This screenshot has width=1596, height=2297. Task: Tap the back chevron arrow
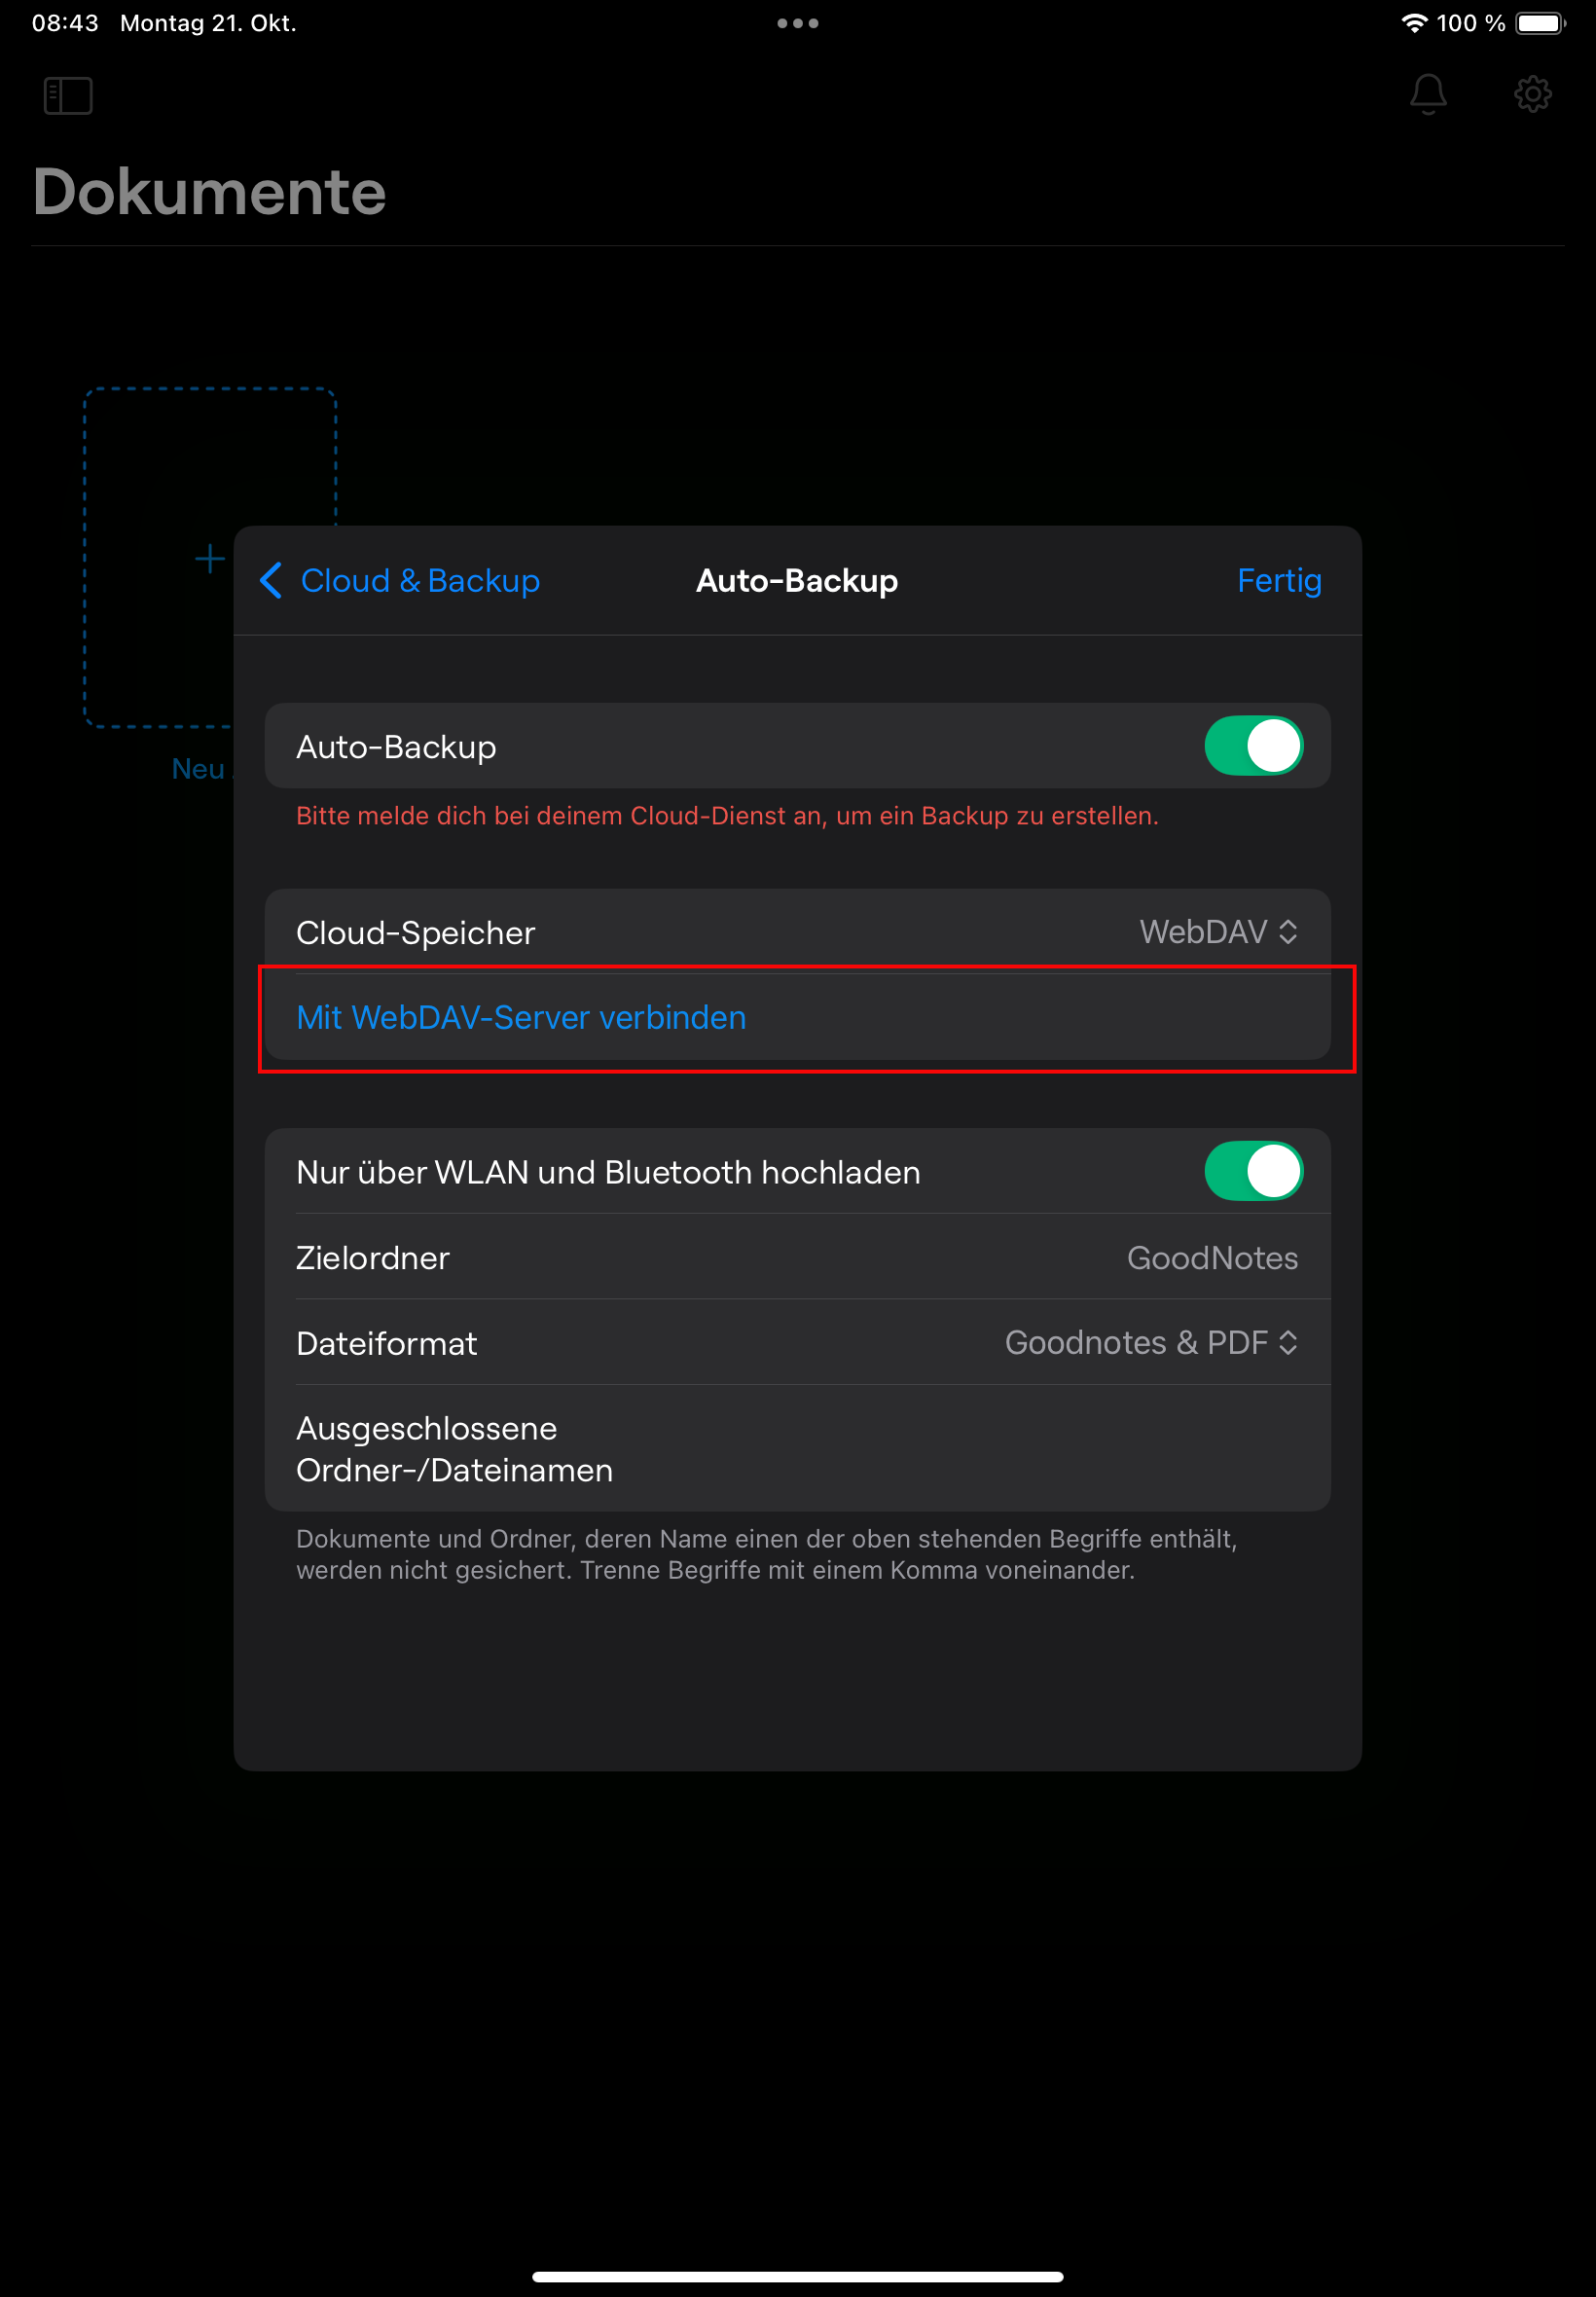click(271, 580)
